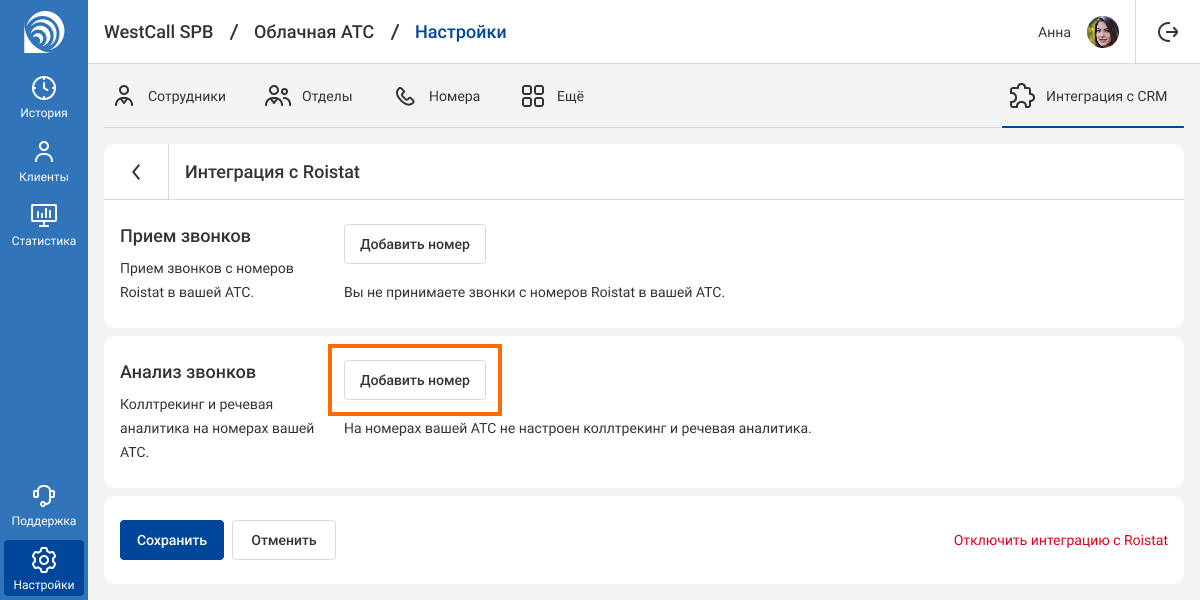Click Облачная АТС in the breadcrumb

[314, 32]
